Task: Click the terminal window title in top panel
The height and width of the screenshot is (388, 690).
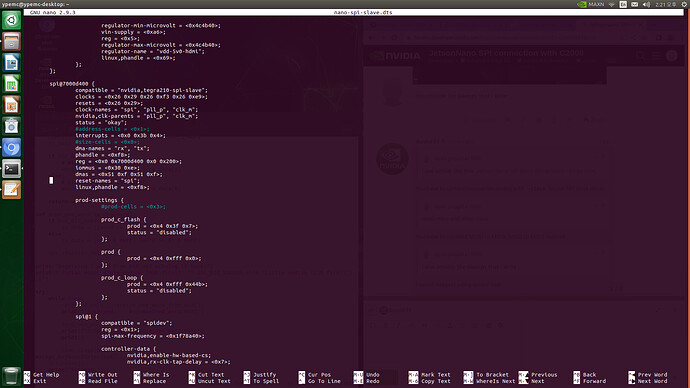Action: [35, 4]
